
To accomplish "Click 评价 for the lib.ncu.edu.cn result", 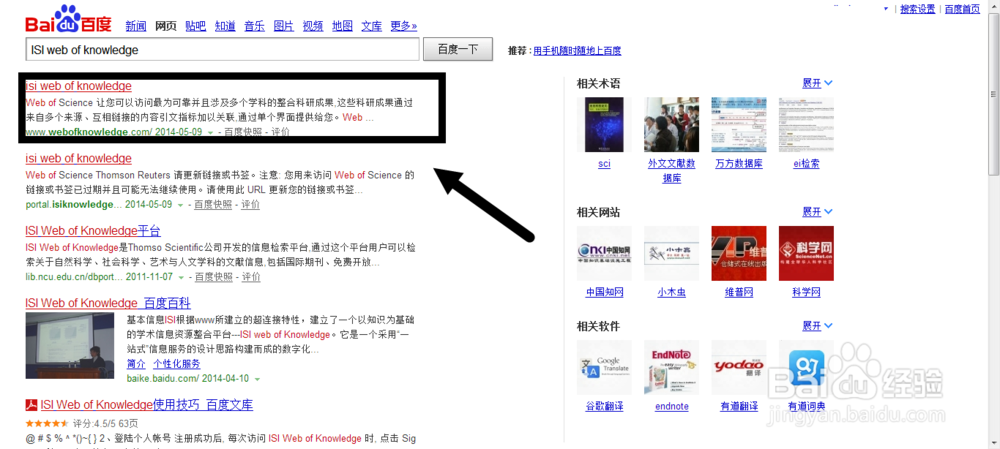I will click(251, 277).
